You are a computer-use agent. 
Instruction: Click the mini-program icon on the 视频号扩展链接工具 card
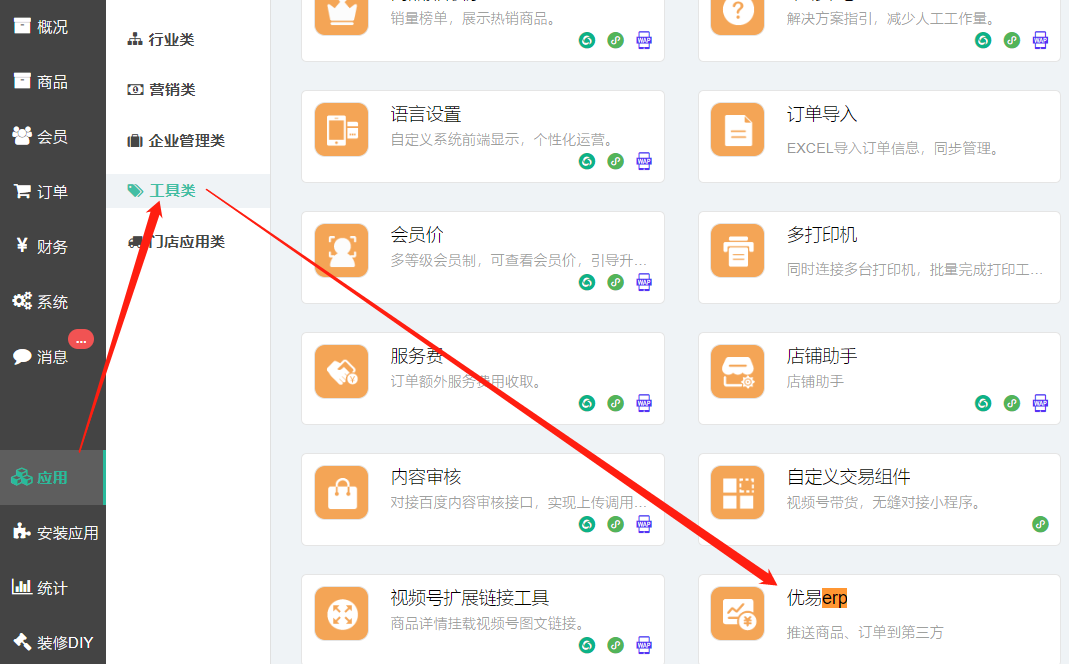pos(587,645)
